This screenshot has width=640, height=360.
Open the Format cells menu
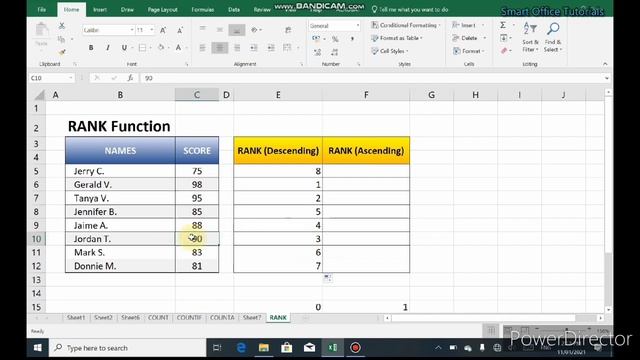[x=469, y=51]
